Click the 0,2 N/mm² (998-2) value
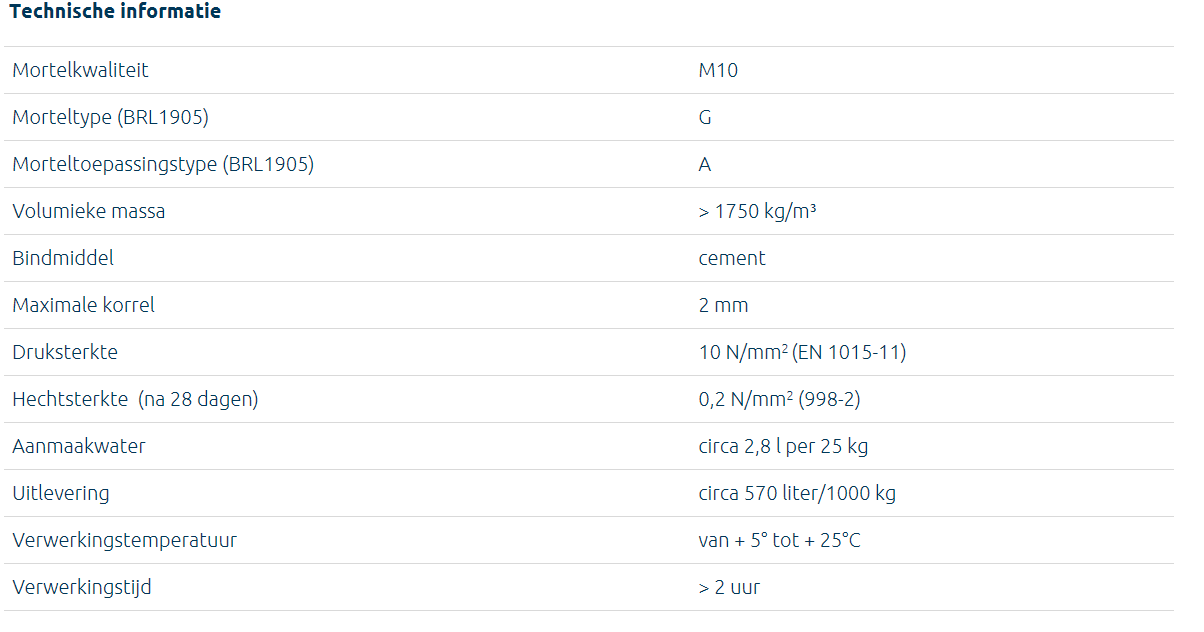The image size is (1204, 632). pyautogui.click(x=779, y=400)
